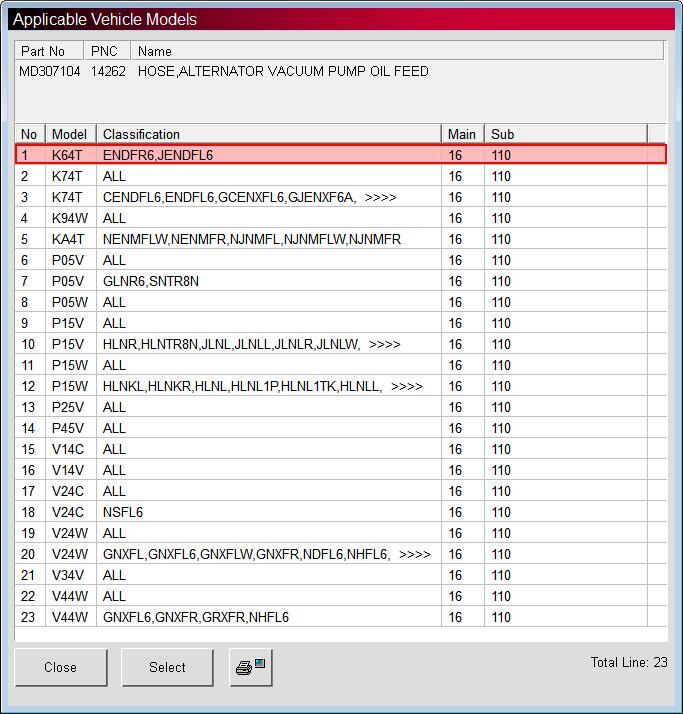This screenshot has width=683, height=714.
Task: Click the Close button
Action: 61,668
